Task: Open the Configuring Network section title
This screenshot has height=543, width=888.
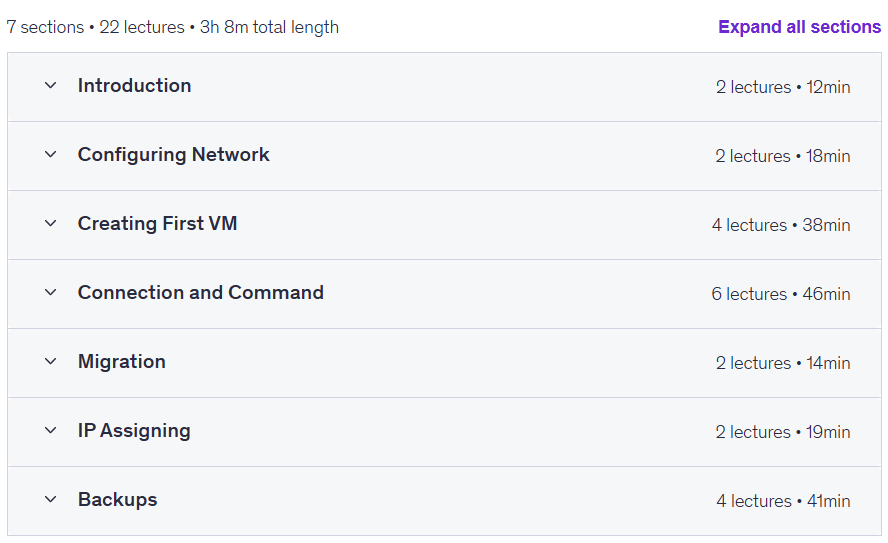Action: (173, 155)
